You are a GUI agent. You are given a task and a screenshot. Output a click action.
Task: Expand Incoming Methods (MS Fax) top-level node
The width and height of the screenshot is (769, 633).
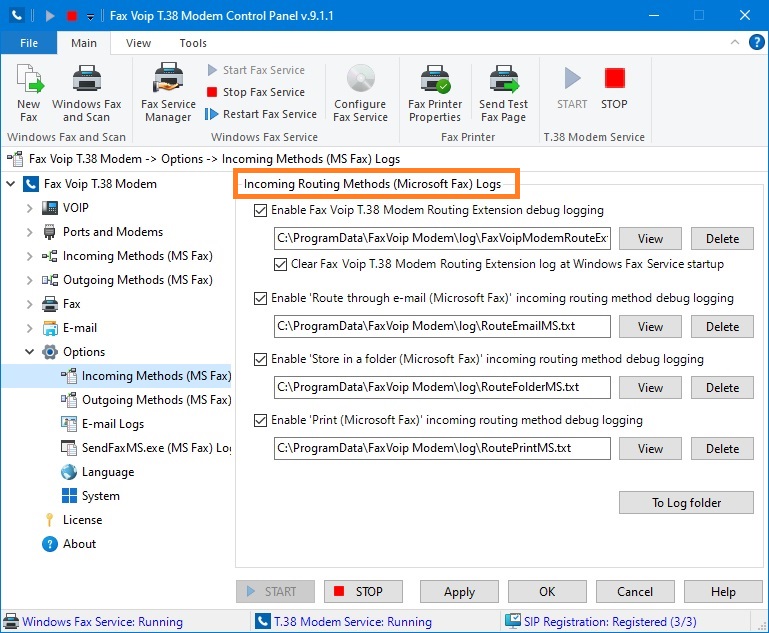click(29, 256)
